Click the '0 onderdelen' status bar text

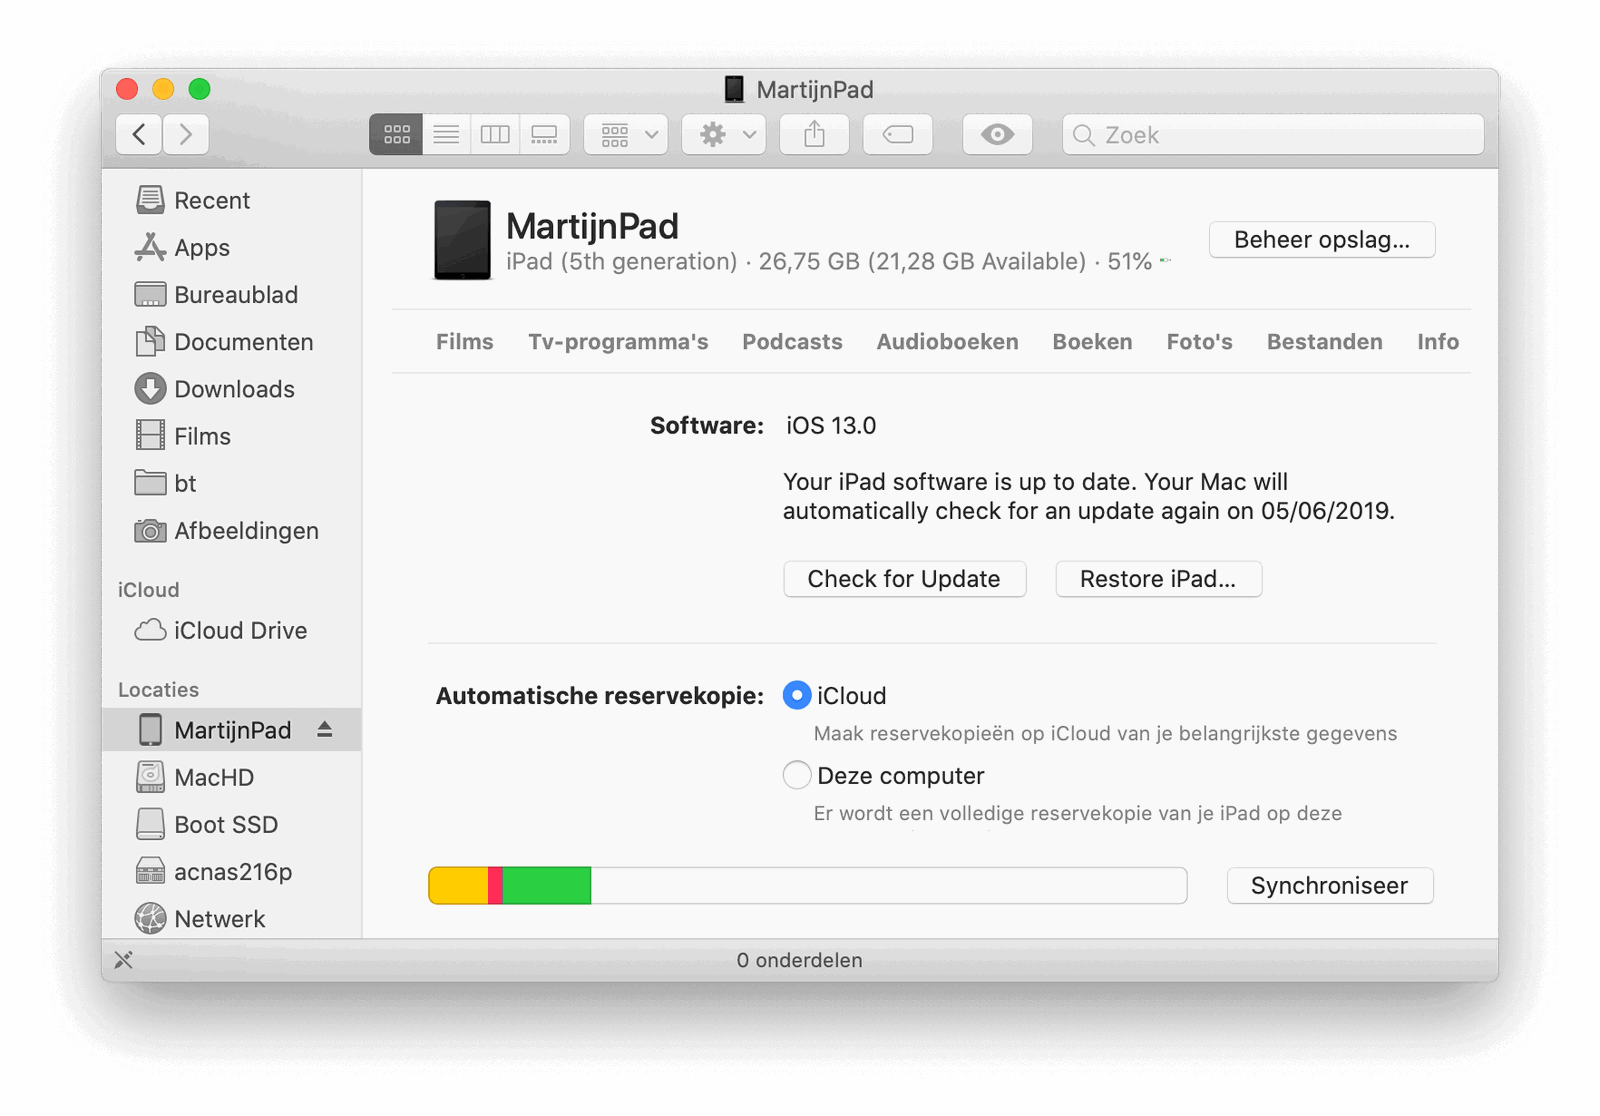[799, 960]
